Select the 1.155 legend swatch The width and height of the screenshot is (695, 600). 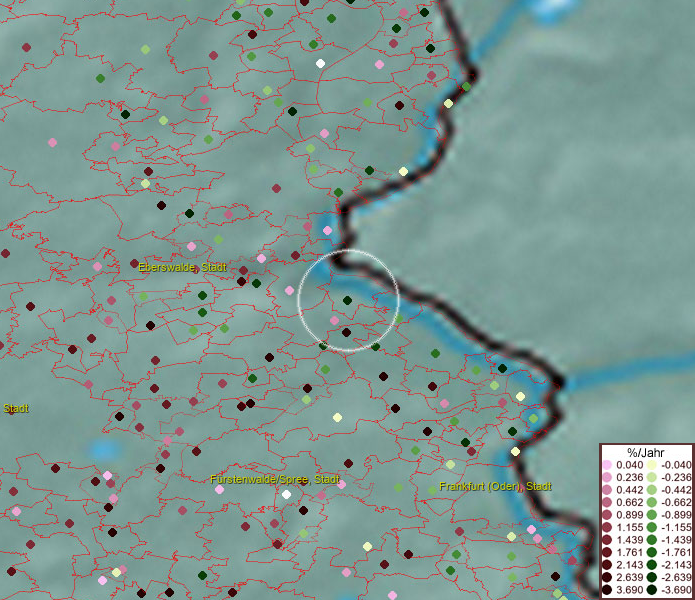pos(607,527)
